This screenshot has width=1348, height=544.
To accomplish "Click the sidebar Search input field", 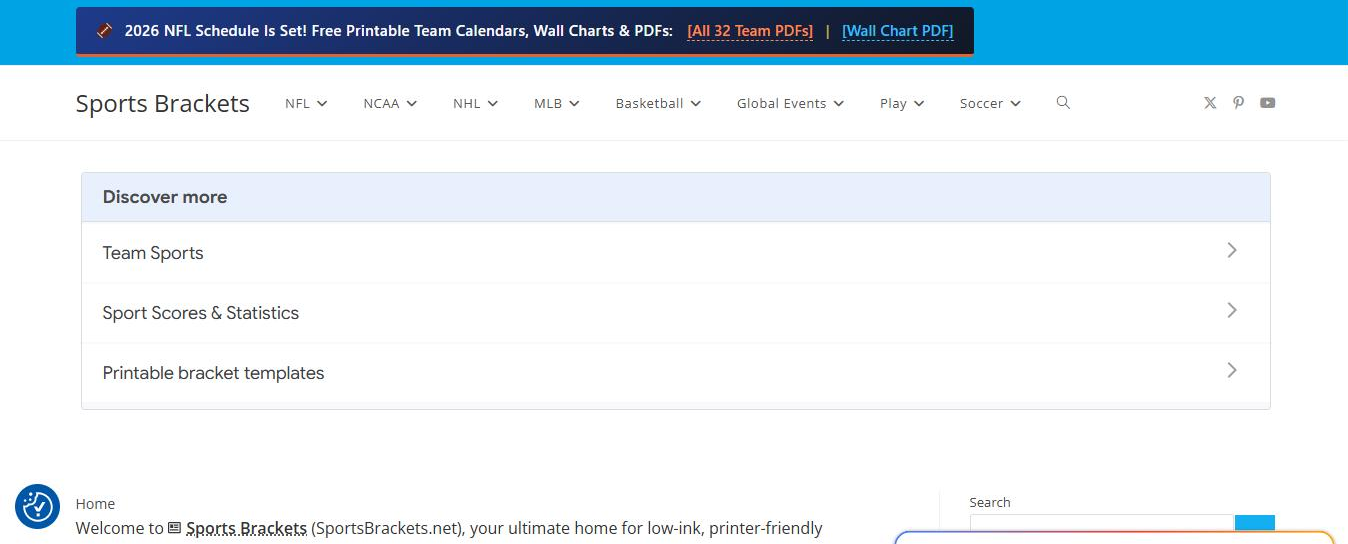I will point(1102,529).
